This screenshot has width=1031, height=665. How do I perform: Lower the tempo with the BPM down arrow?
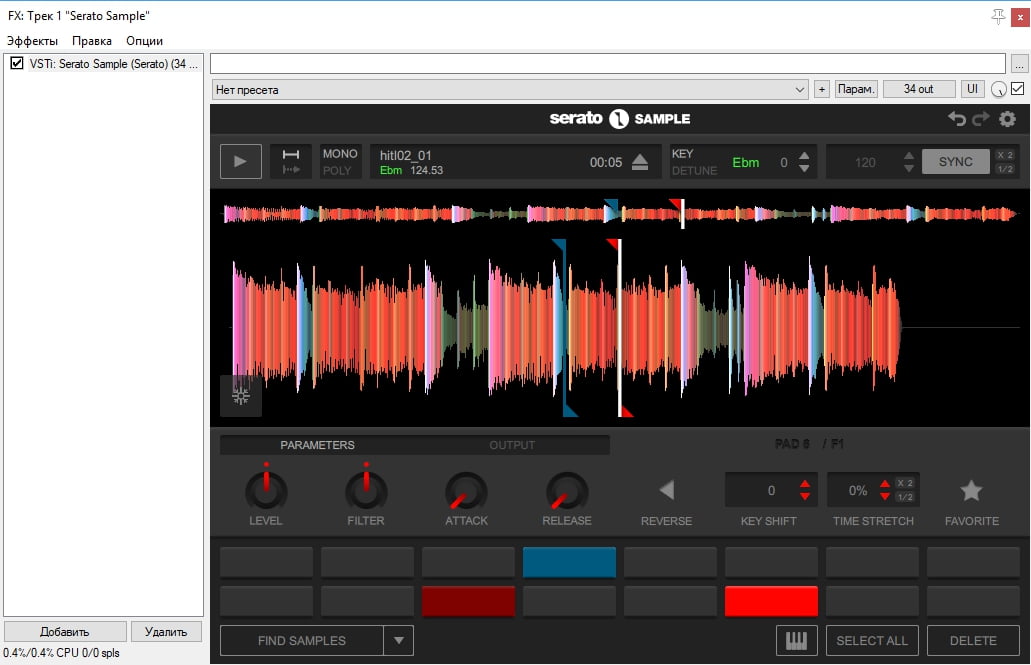click(909, 168)
